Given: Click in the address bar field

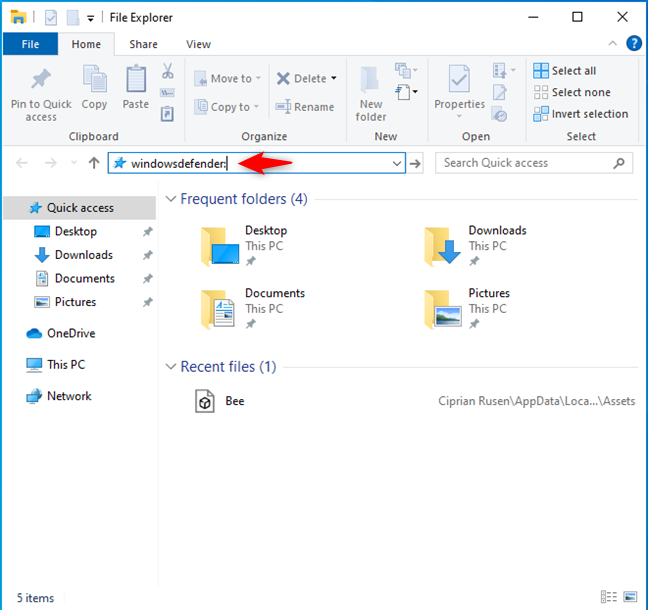Looking at the screenshot, I should pos(256,164).
